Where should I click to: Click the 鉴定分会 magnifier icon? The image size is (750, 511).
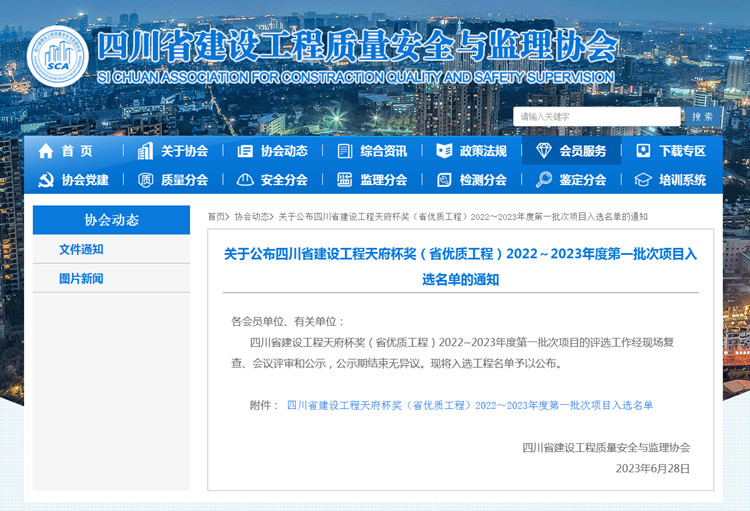(544, 180)
